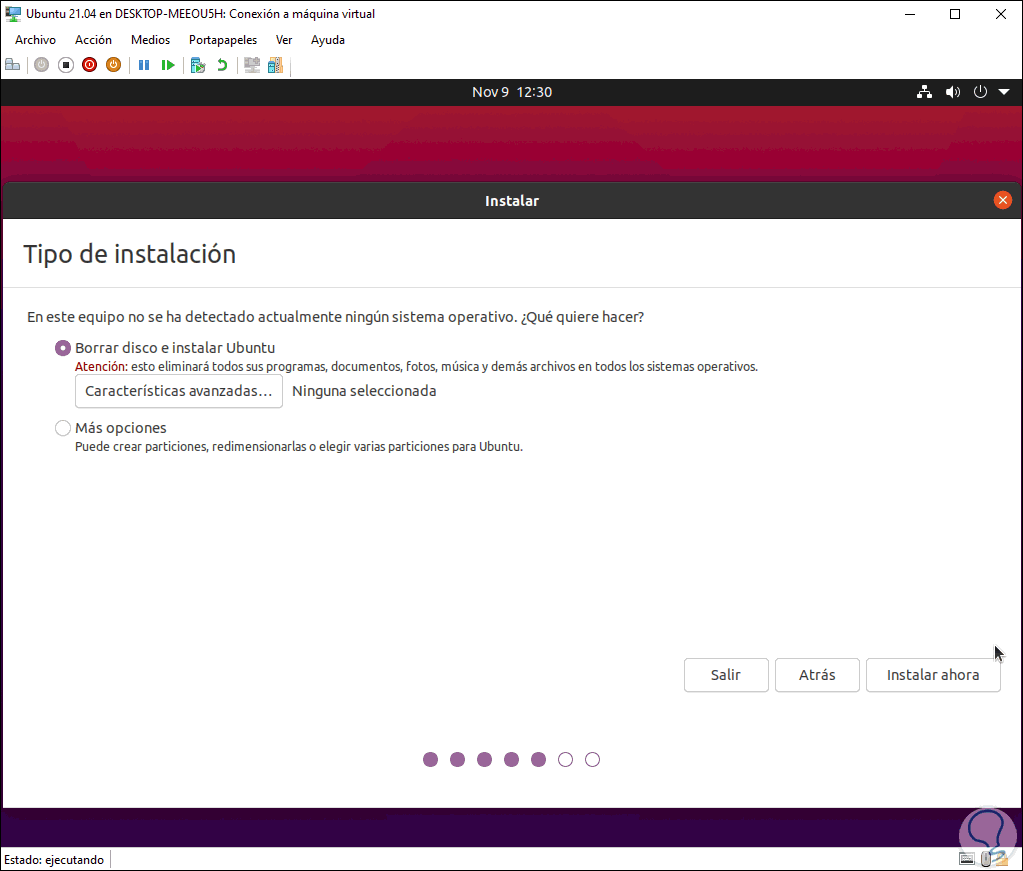Open the Portapapeles menu
This screenshot has height=871, width=1023.
click(222, 40)
